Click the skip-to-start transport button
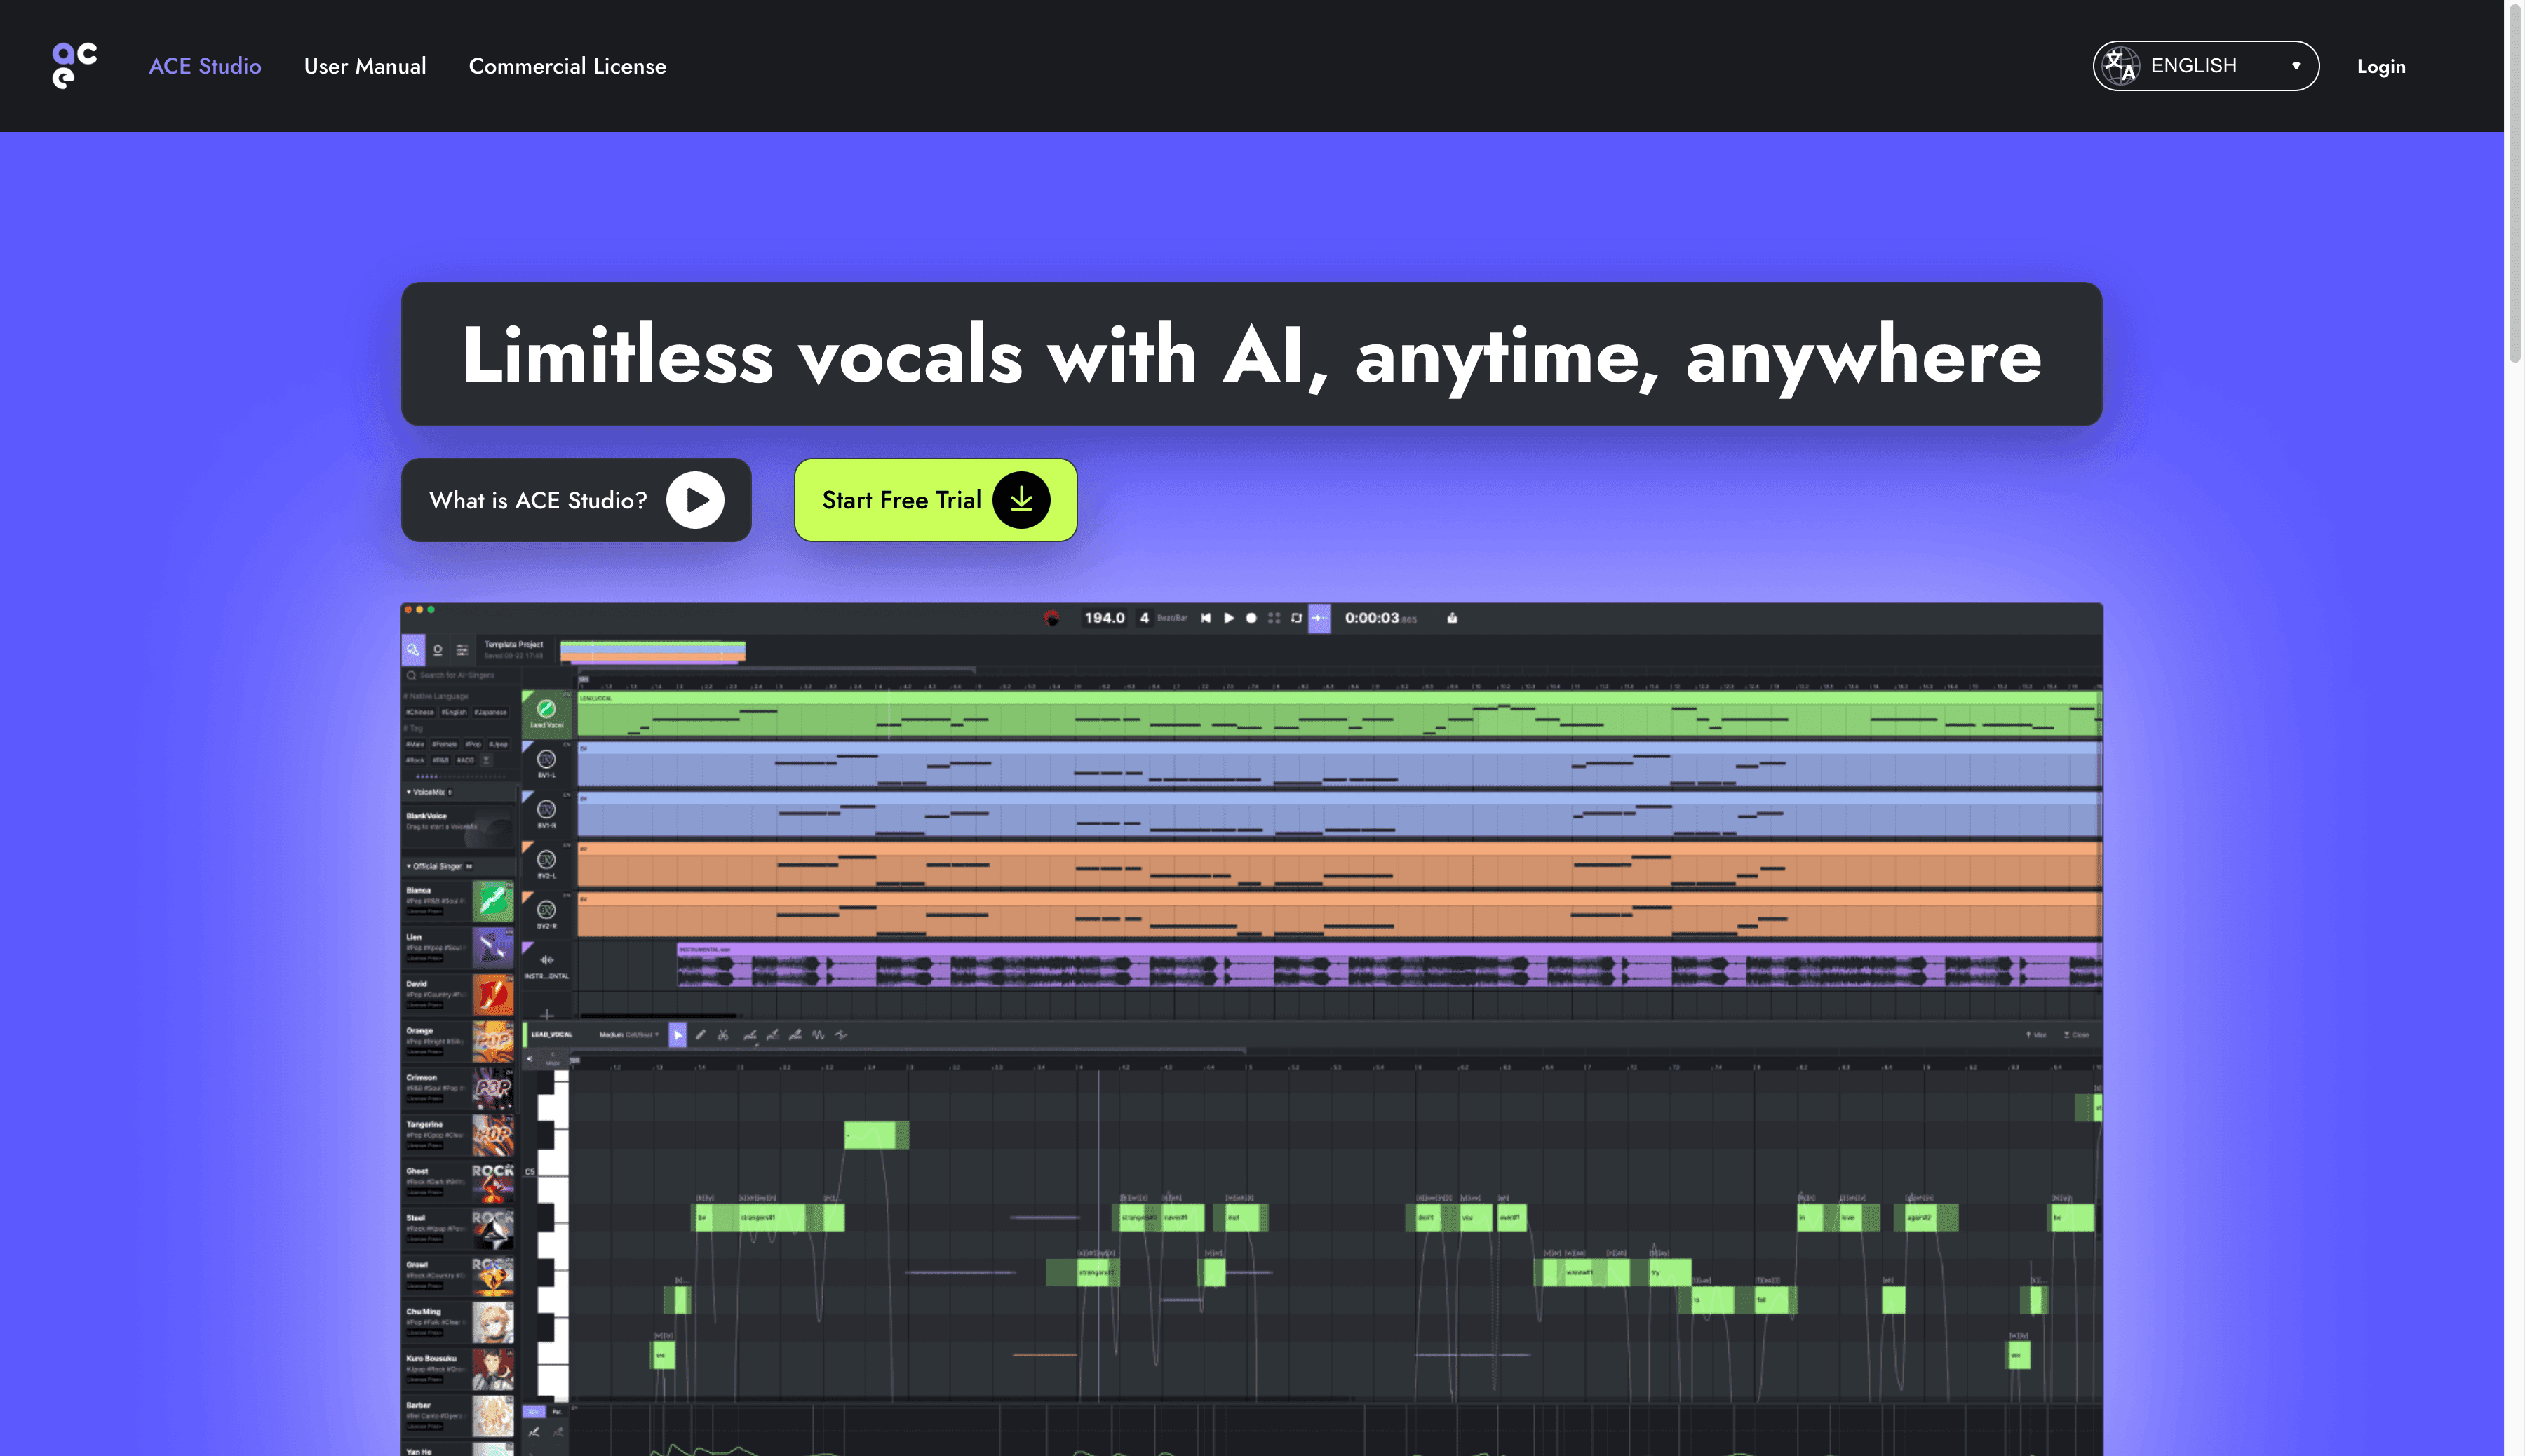The image size is (2525, 1456). tap(1206, 618)
